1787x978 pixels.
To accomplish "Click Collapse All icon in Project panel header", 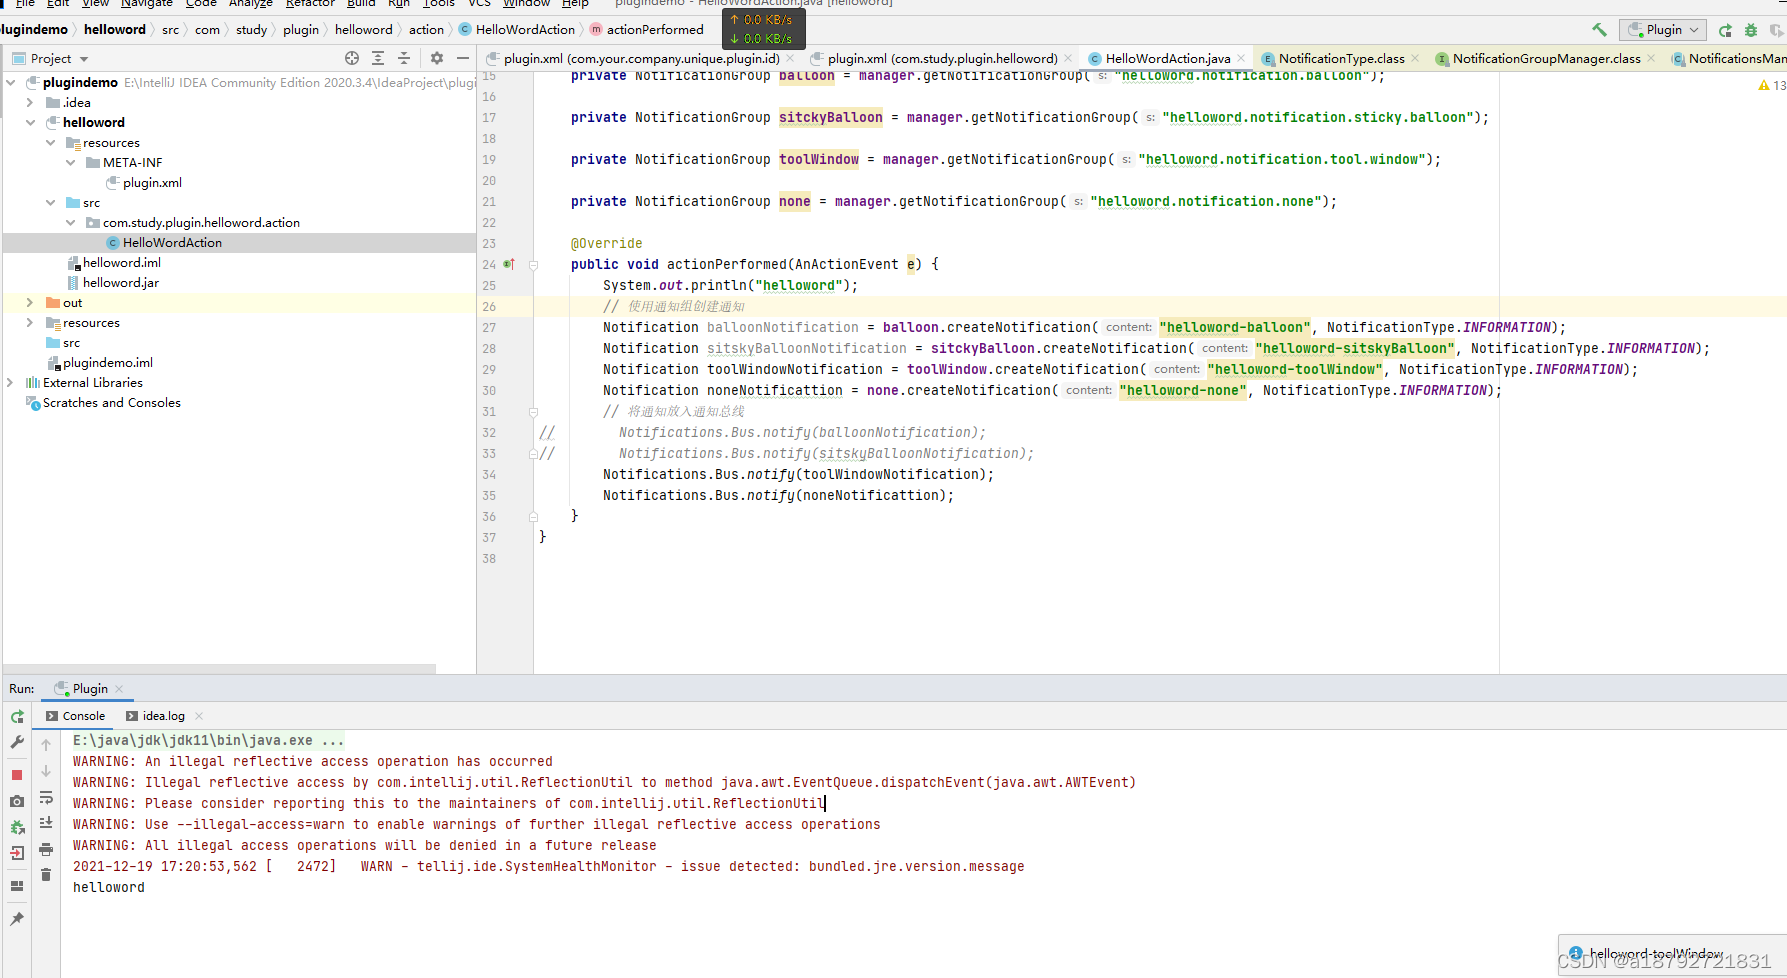I will [x=404, y=58].
